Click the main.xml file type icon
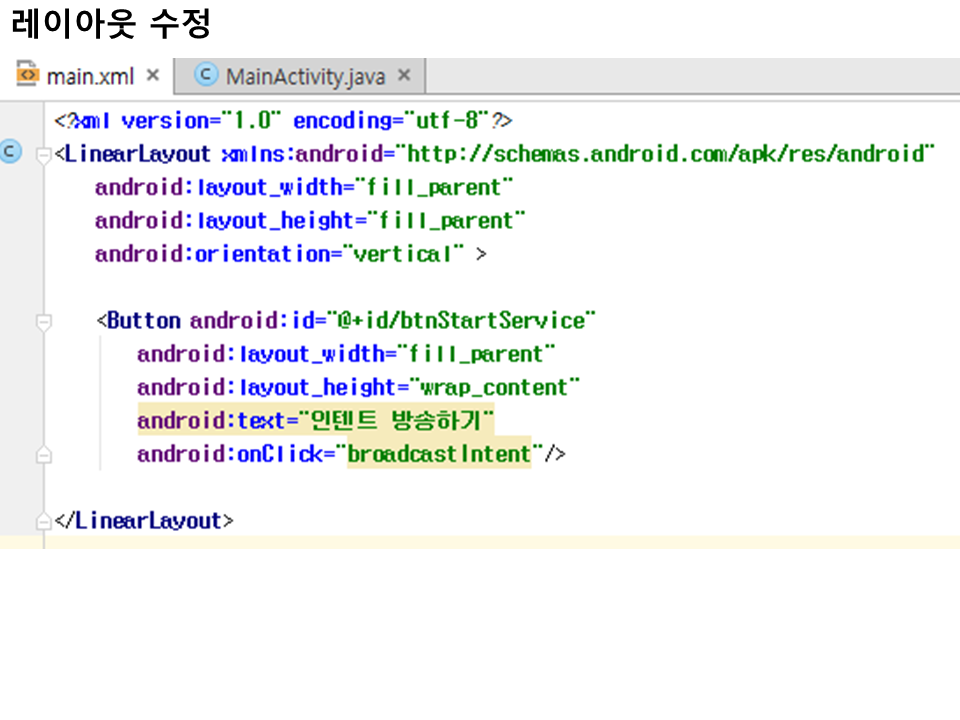This screenshot has width=960, height=720. pyautogui.click(x=28, y=76)
